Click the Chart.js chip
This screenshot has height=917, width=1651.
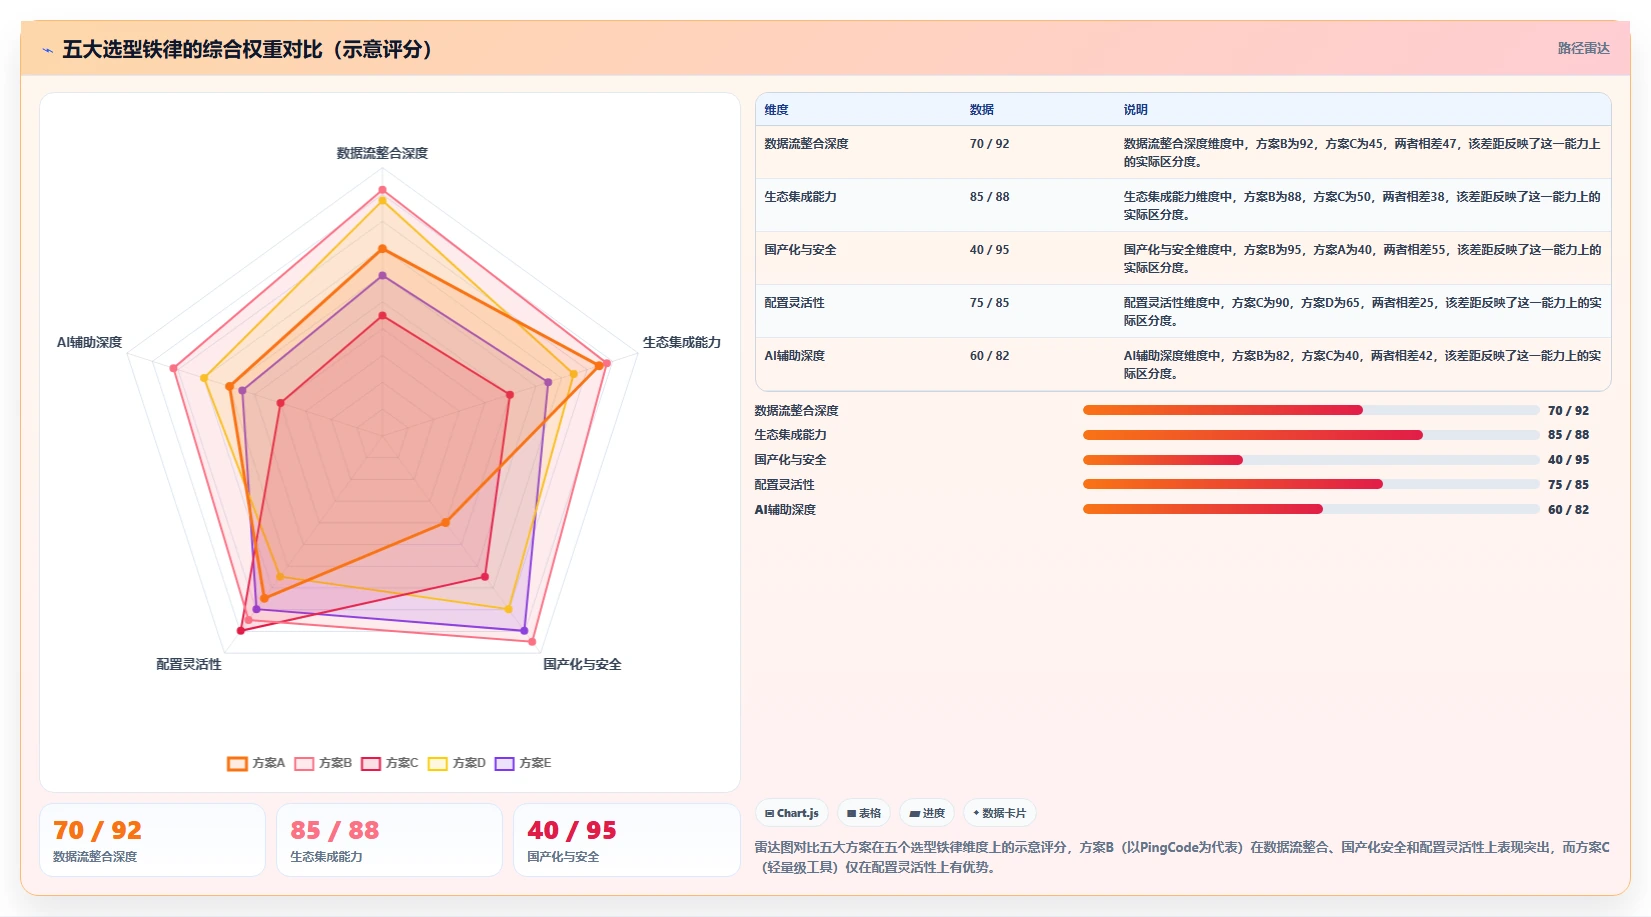pyautogui.click(x=791, y=813)
